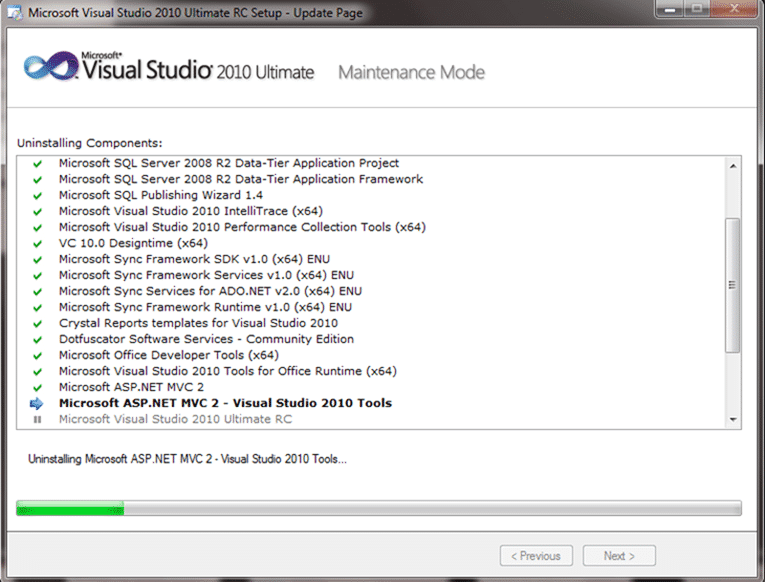Click checkmark beside Sync Framework SDK v1.0
The image size is (765, 582).
(x=37, y=260)
